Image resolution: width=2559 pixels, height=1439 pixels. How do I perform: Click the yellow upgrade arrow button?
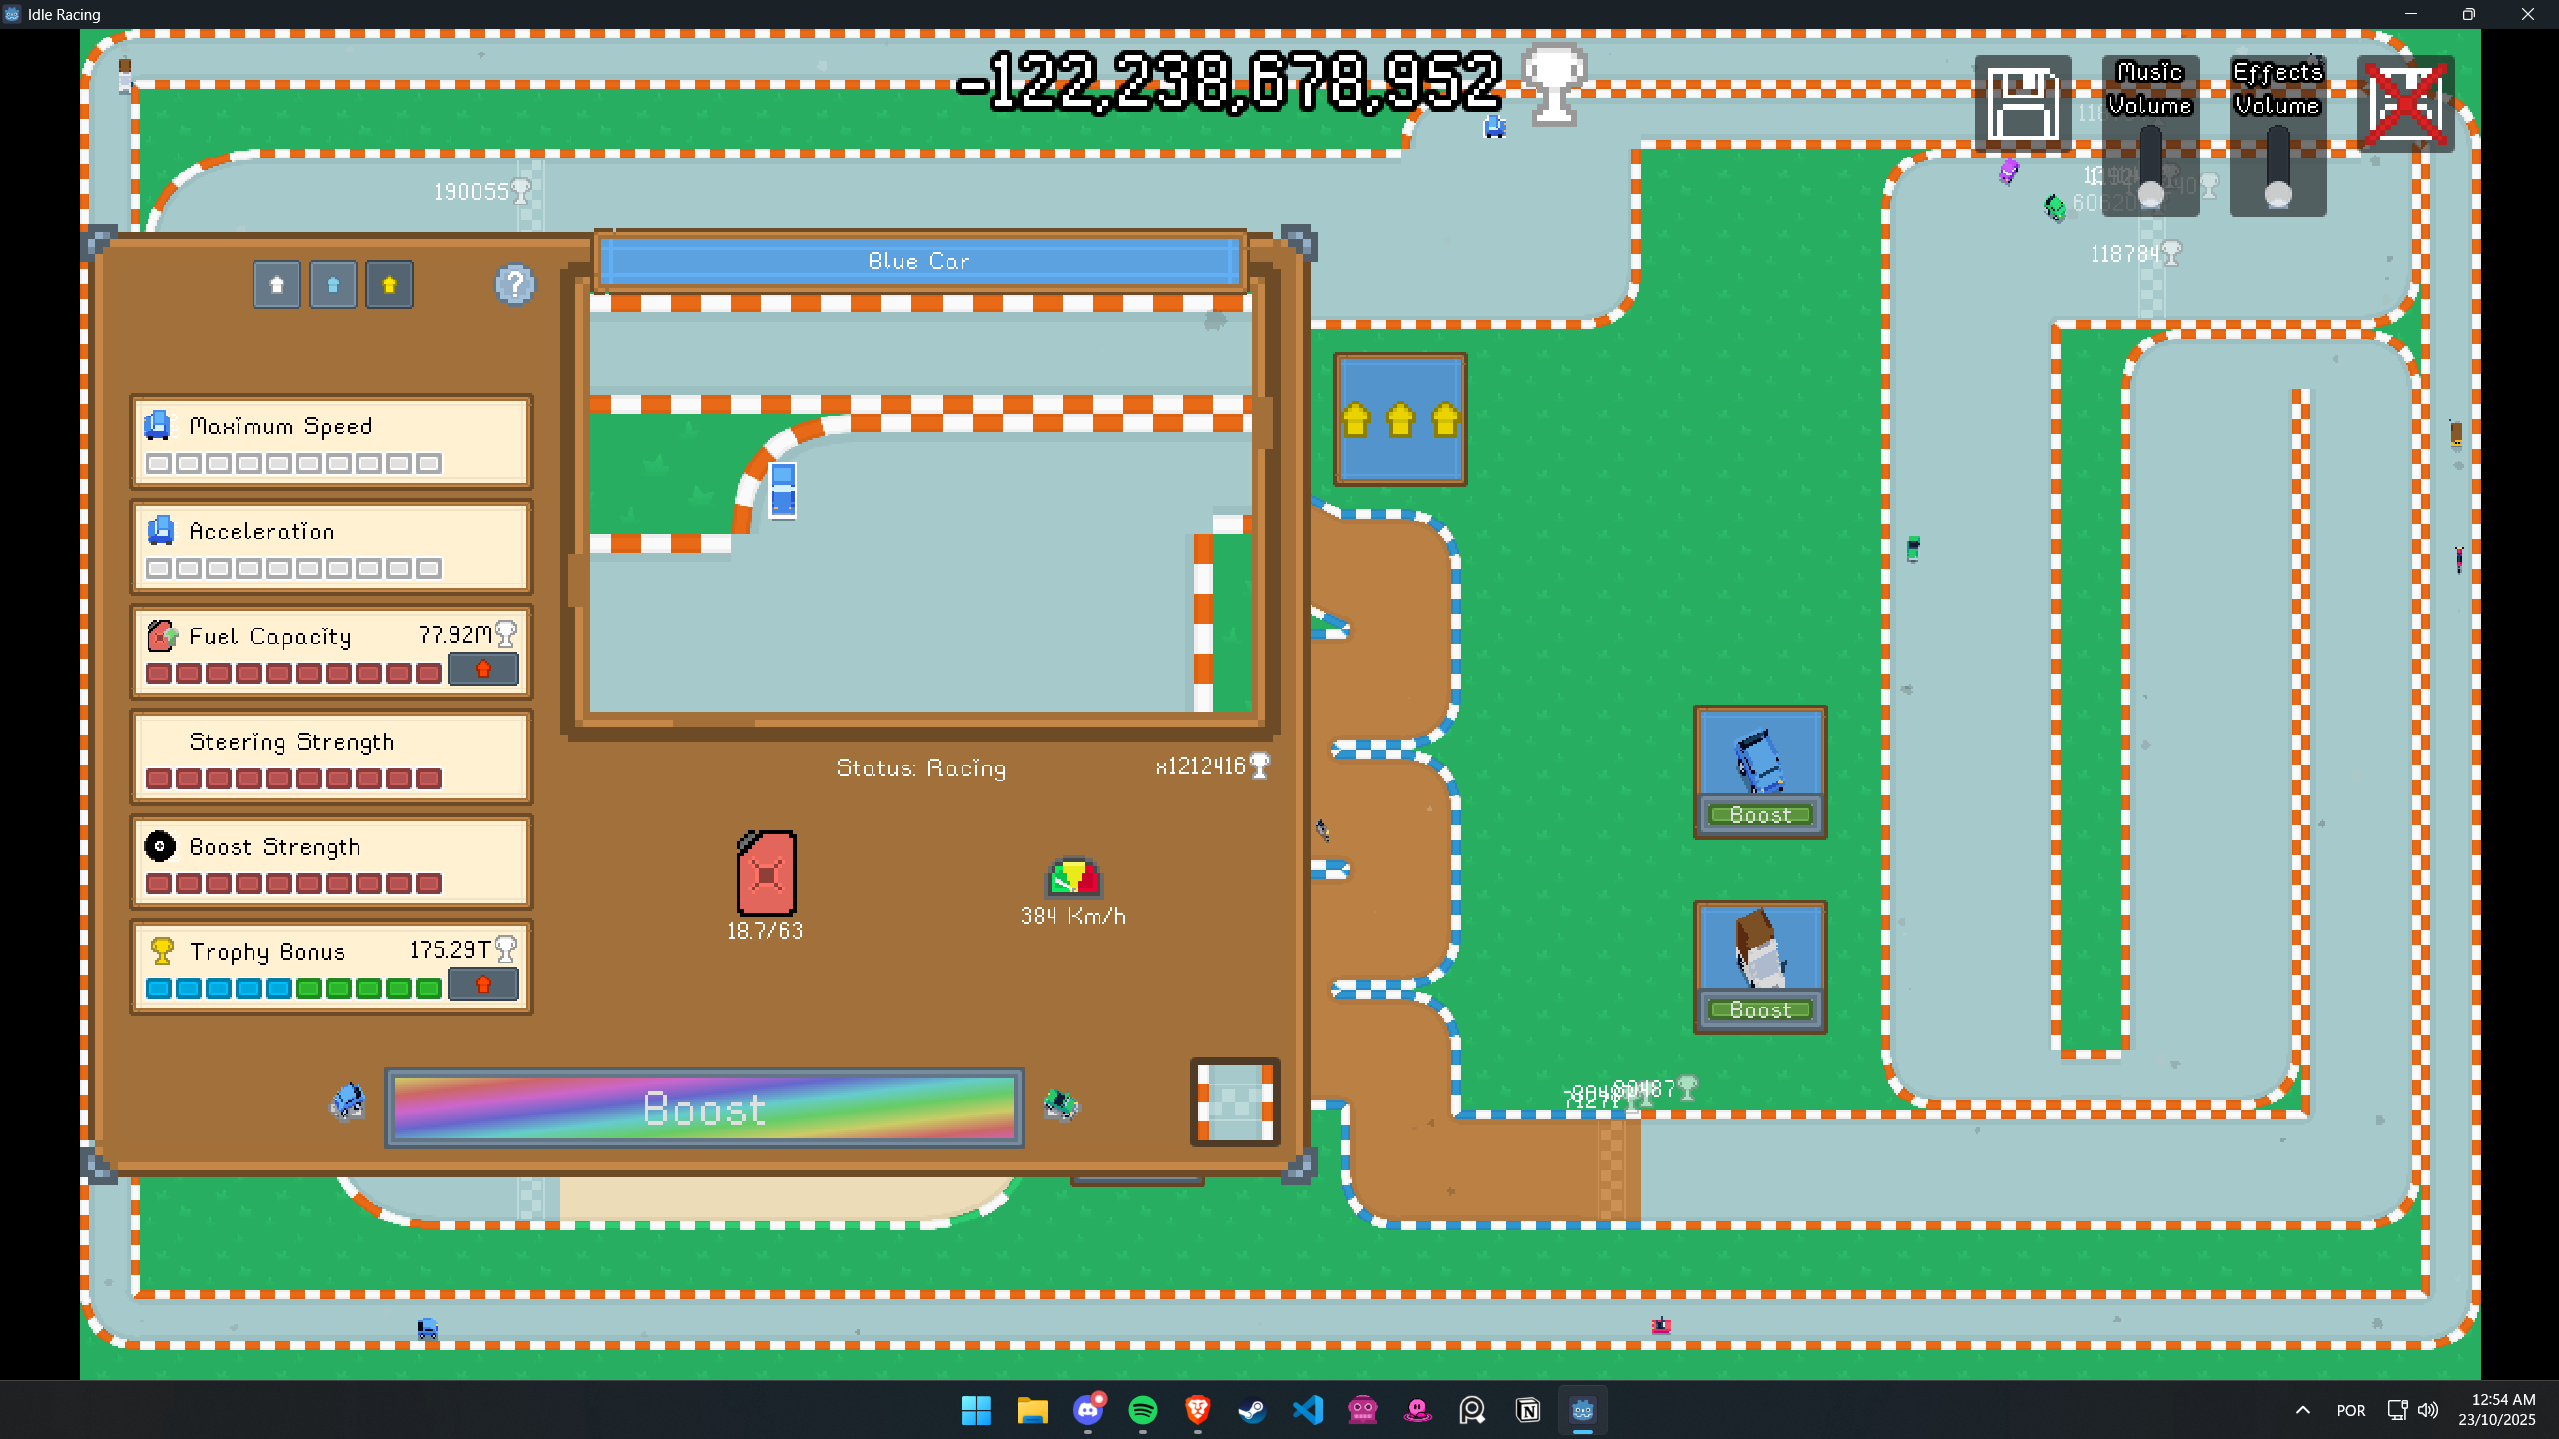389,285
